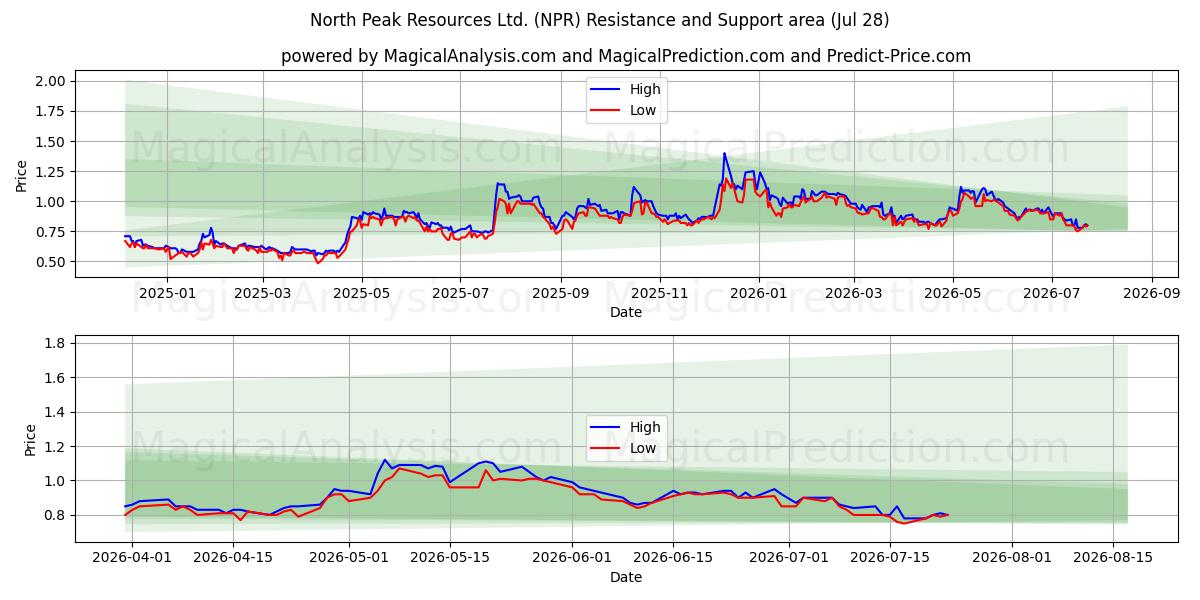Click the top chart y-axis value 0.50
The width and height of the screenshot is (1200, 600).
pyautogui.click(x=50, y=262)
